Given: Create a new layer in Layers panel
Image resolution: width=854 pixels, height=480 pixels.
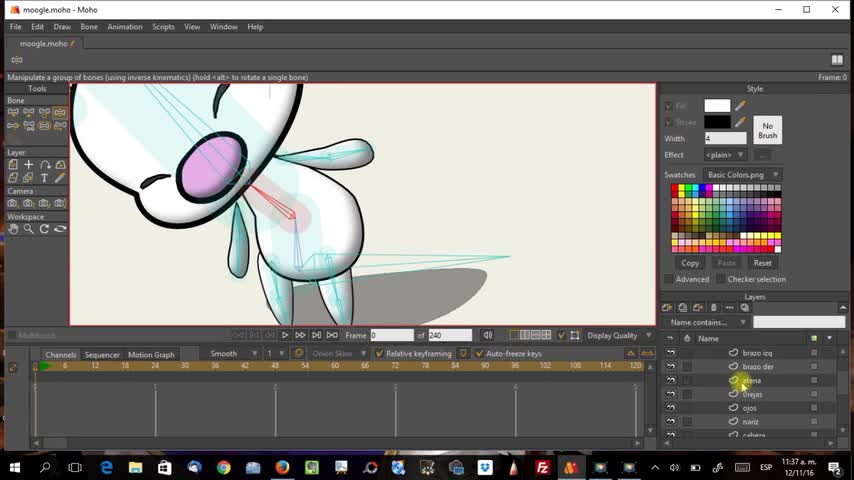Looking at the screenshot, I should pyautogui.click(x=667, y=308).
